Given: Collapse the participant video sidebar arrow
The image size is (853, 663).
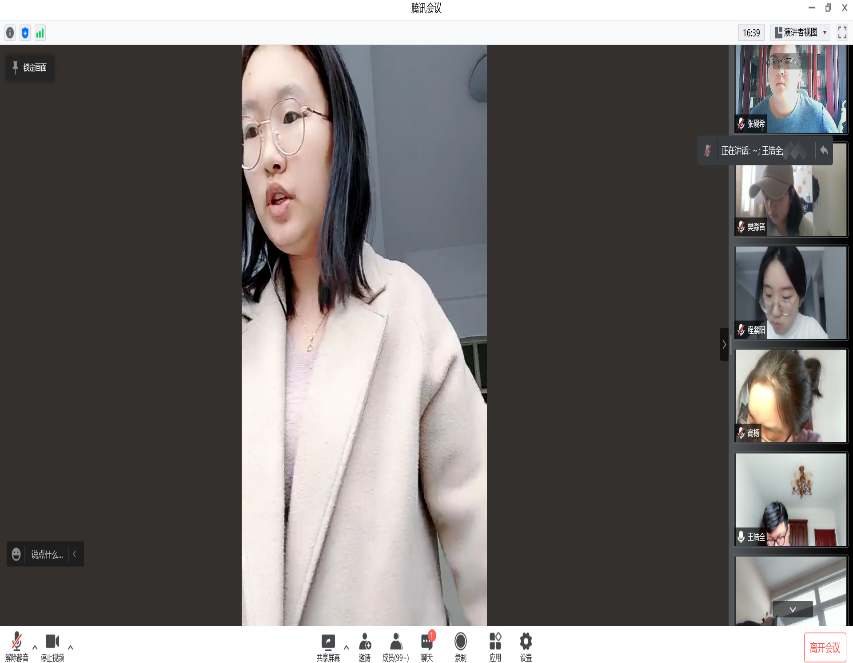Looking at the screenshot, I should coord(724,344).
